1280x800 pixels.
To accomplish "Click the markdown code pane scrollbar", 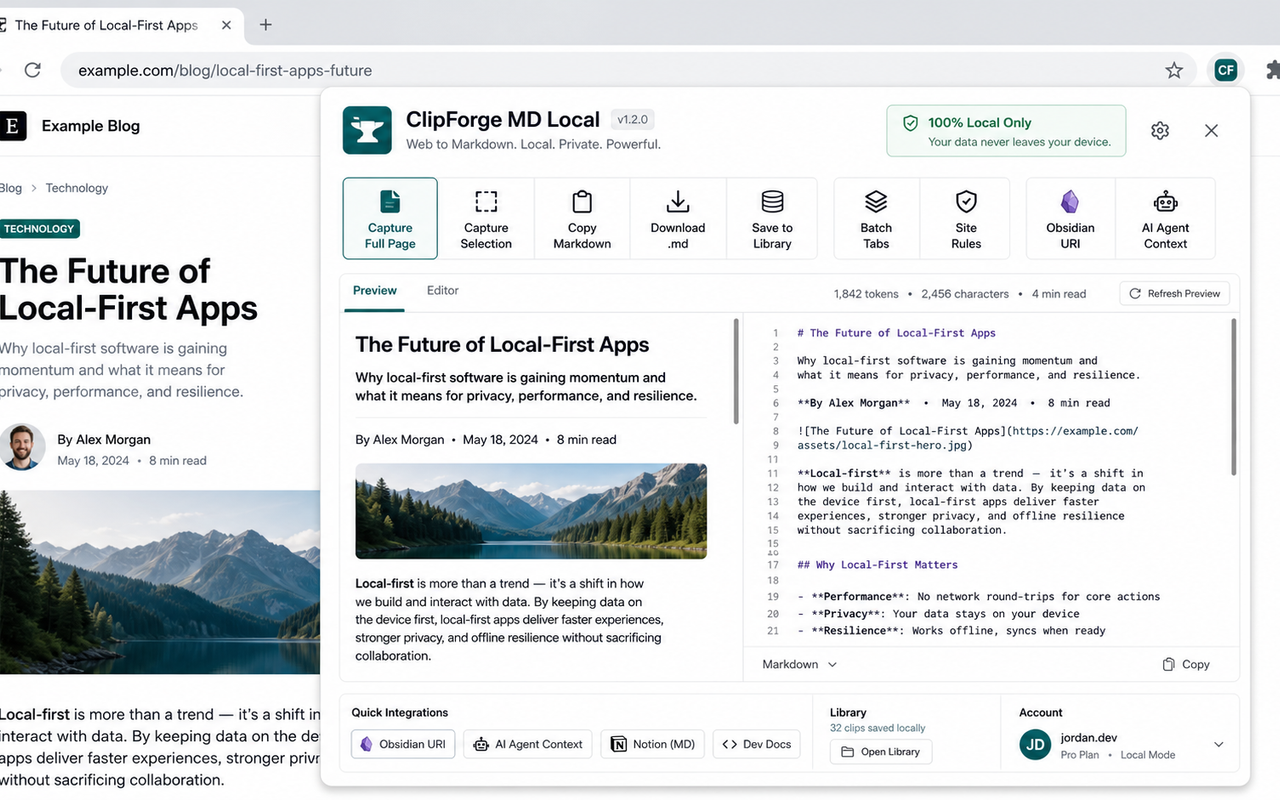I will click(1234, 397).
